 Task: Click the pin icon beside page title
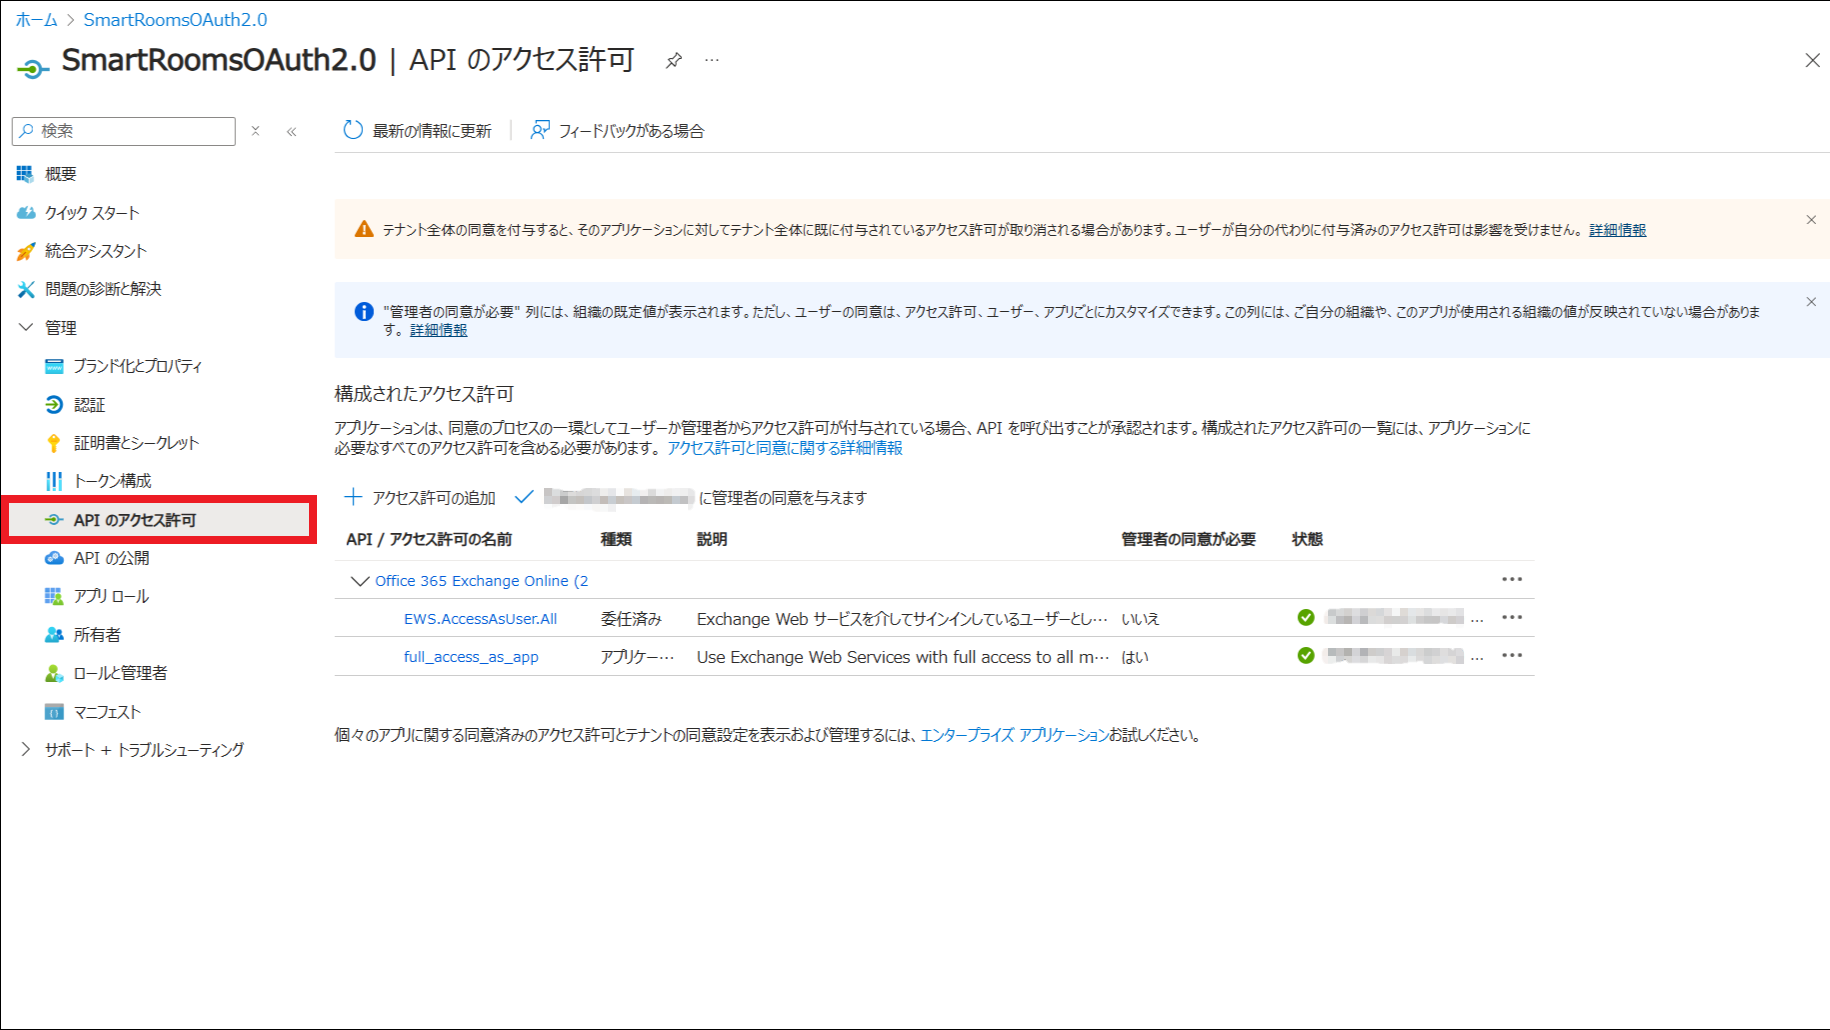point(674,61)
